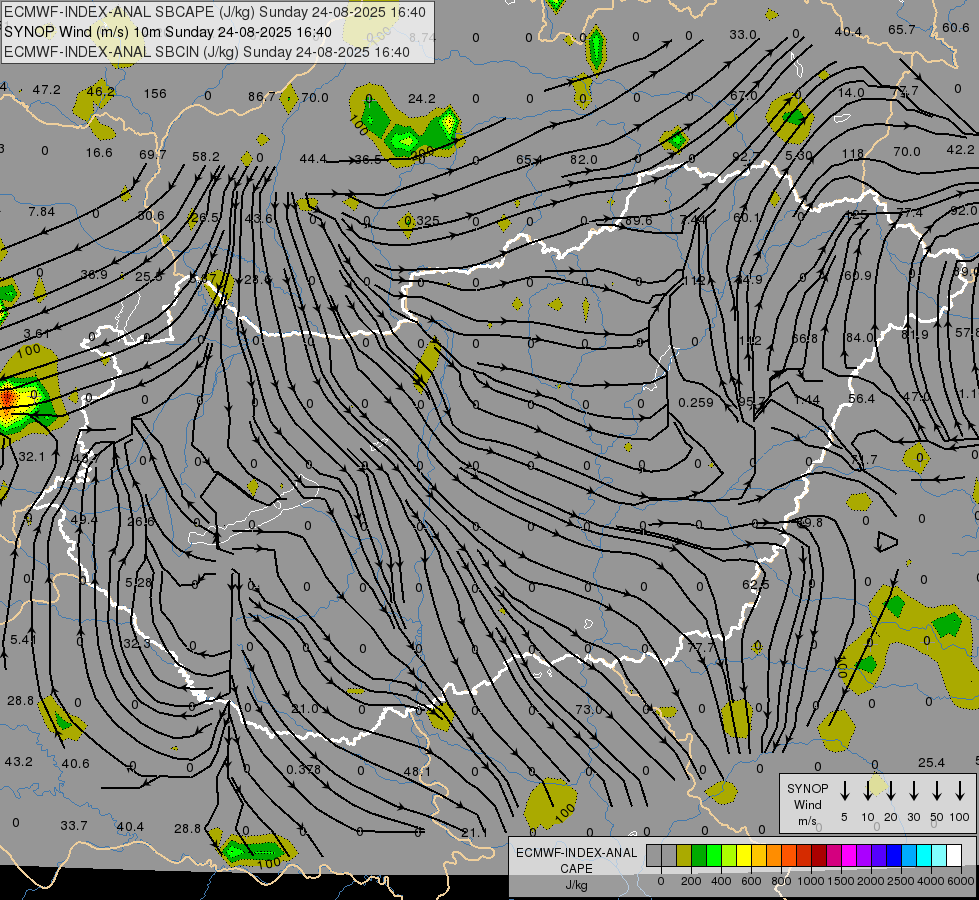This screenshot has width=979, height=900.
Task: Click the map value 7.84
Action: click(x=42, y=212)
